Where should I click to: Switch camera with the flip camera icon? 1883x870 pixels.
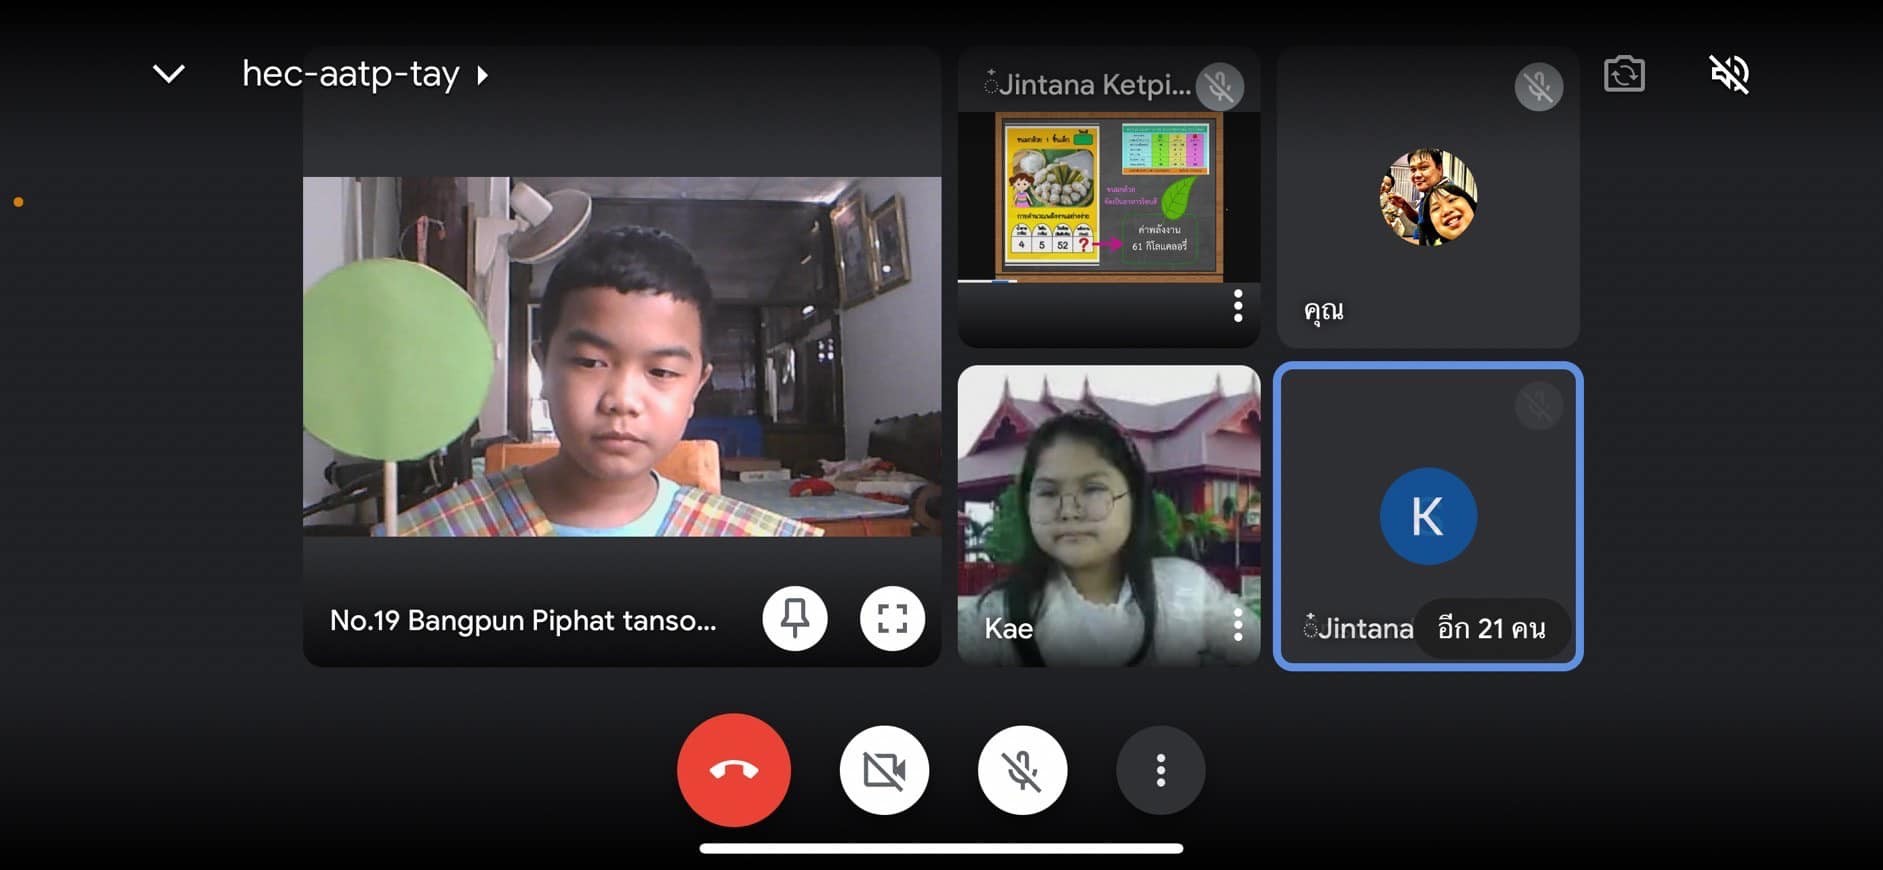click(1624, 74)
